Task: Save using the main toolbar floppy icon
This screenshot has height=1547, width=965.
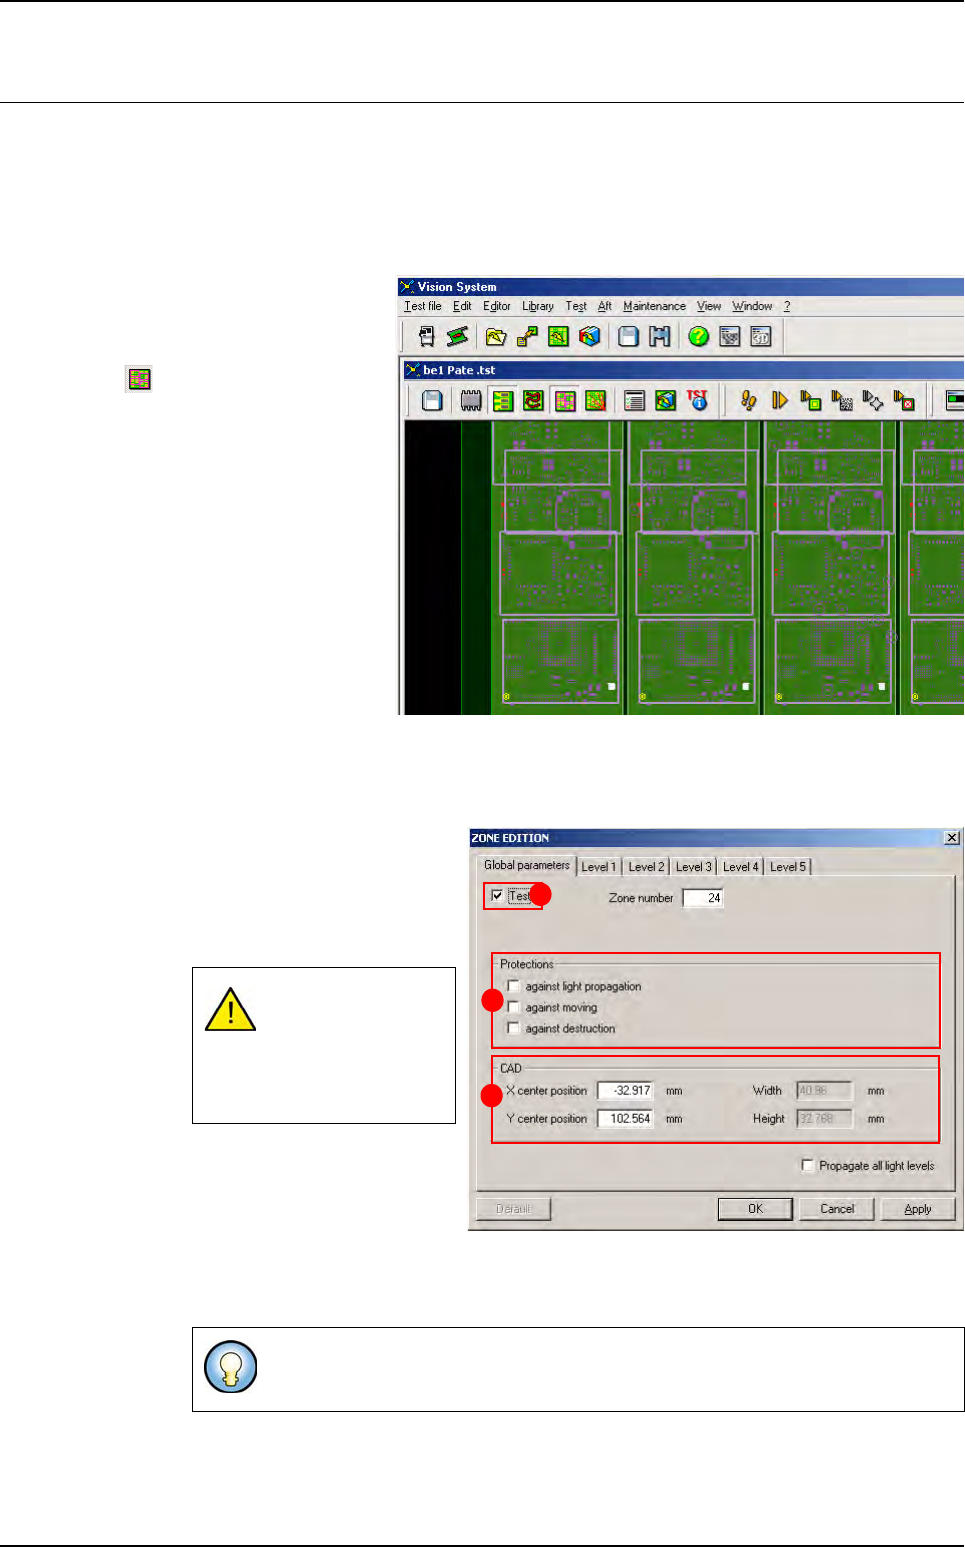Action: (628, 337)
